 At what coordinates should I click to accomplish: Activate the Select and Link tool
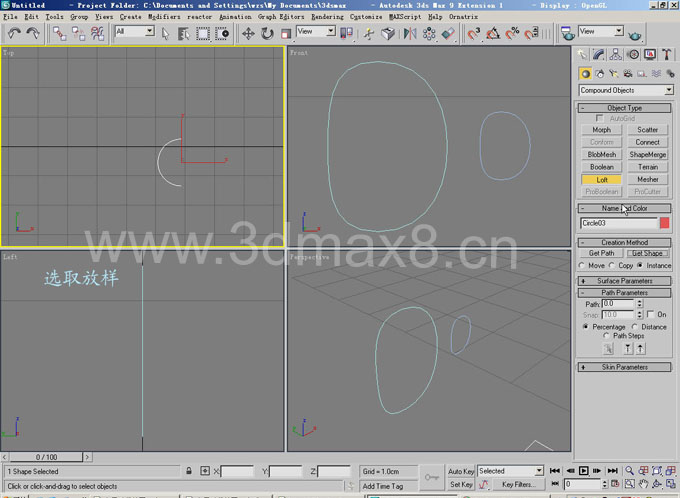click(59, 33)
